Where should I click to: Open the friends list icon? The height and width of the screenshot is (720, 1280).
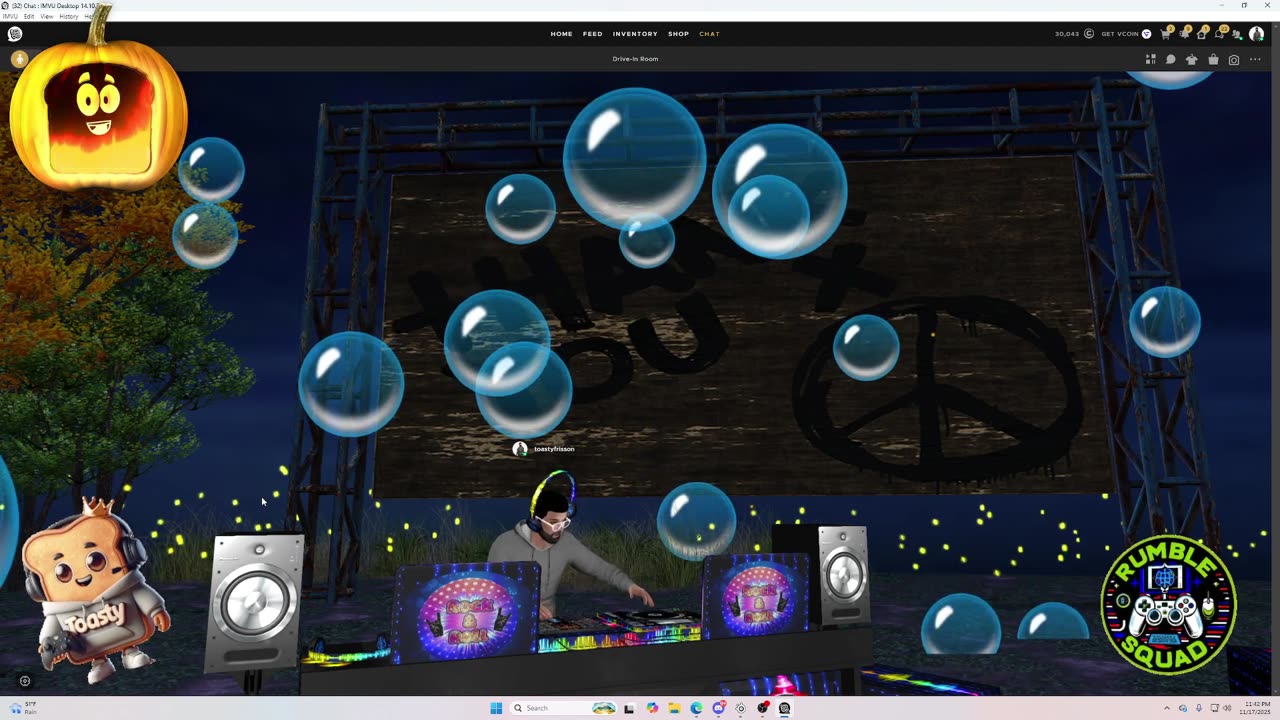tap(1237, 35)
